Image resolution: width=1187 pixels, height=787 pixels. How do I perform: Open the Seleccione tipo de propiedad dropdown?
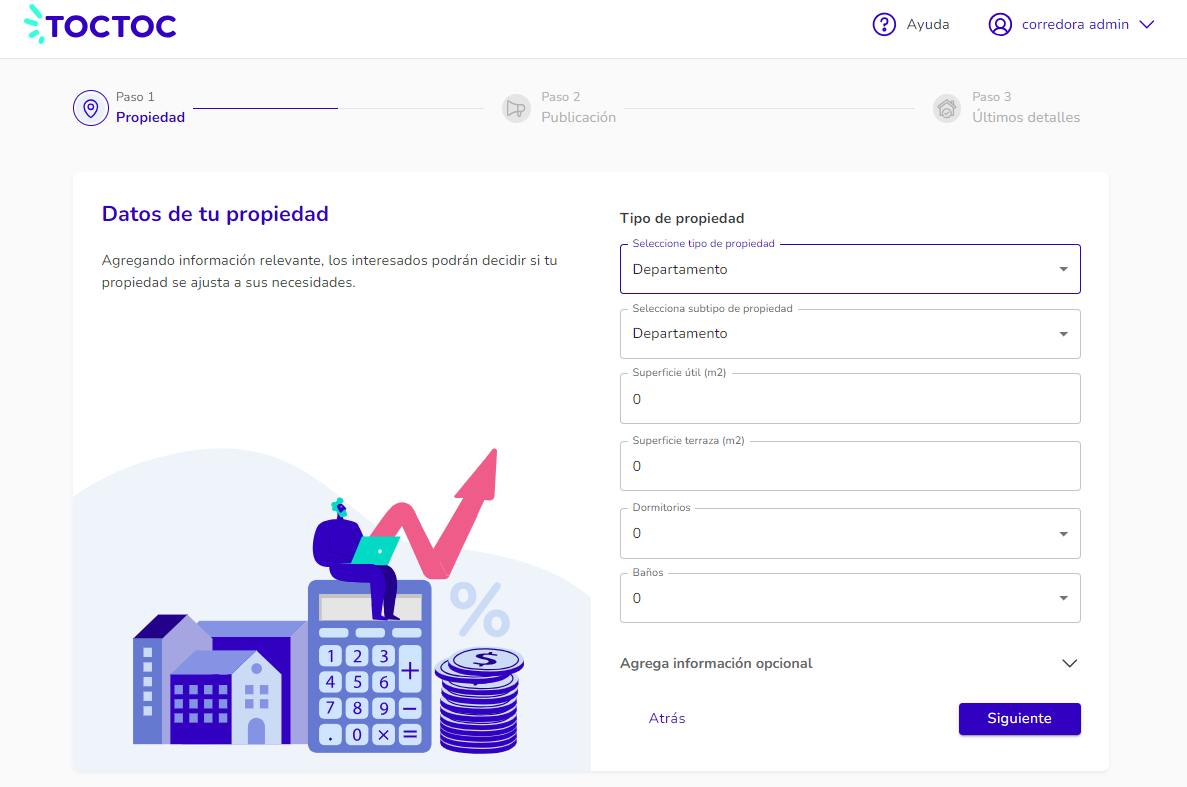pos(849,269)
